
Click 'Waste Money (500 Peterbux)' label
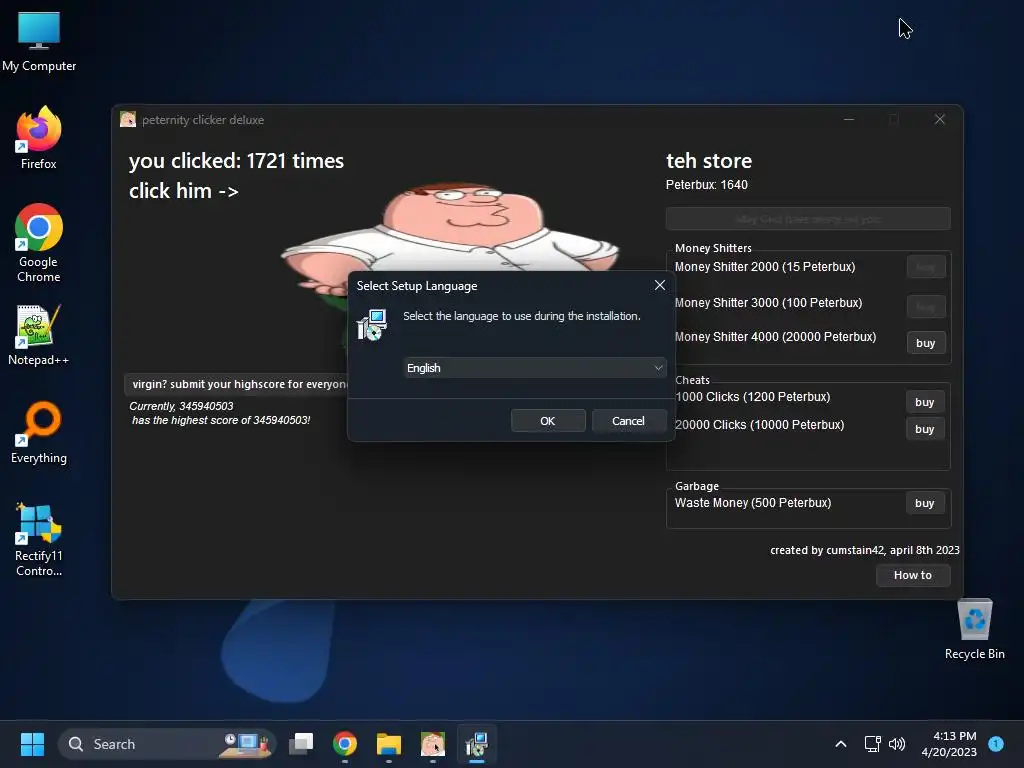(x=753, y=503)
